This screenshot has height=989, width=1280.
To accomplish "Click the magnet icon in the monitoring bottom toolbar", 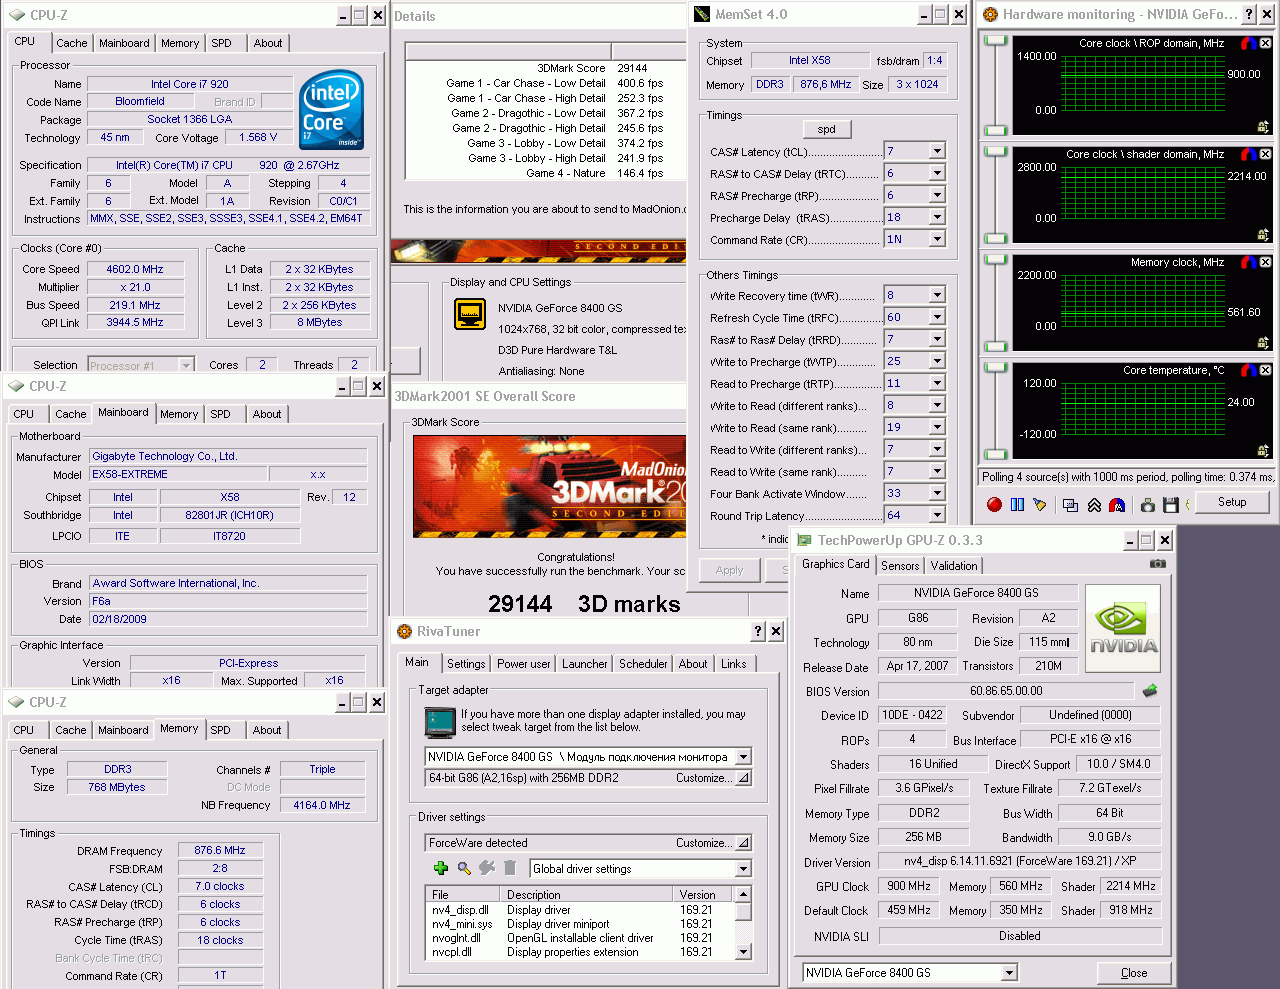I will click(1117, 505).
